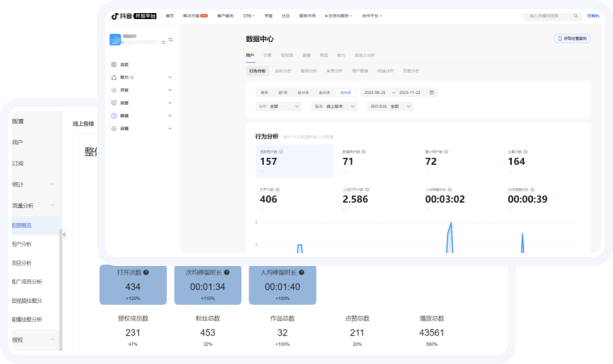Click the switch-app icon beside the app name

point(171,39)
